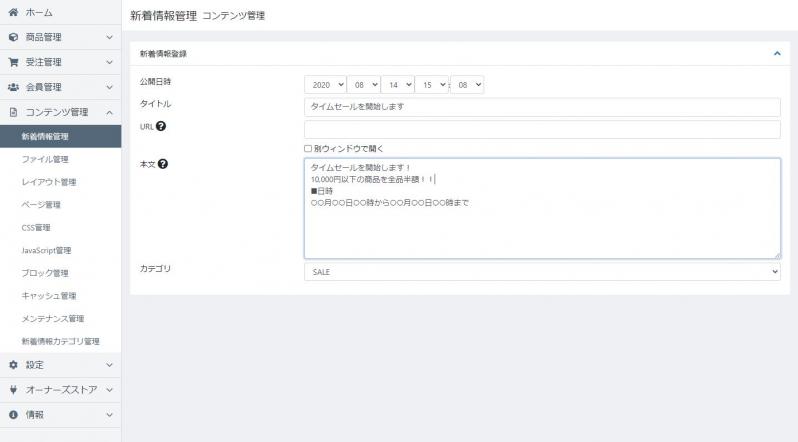Click the plug icon for オーナーズストア
The height and width of the screenshot is (442, 798).
click(13, 390)
